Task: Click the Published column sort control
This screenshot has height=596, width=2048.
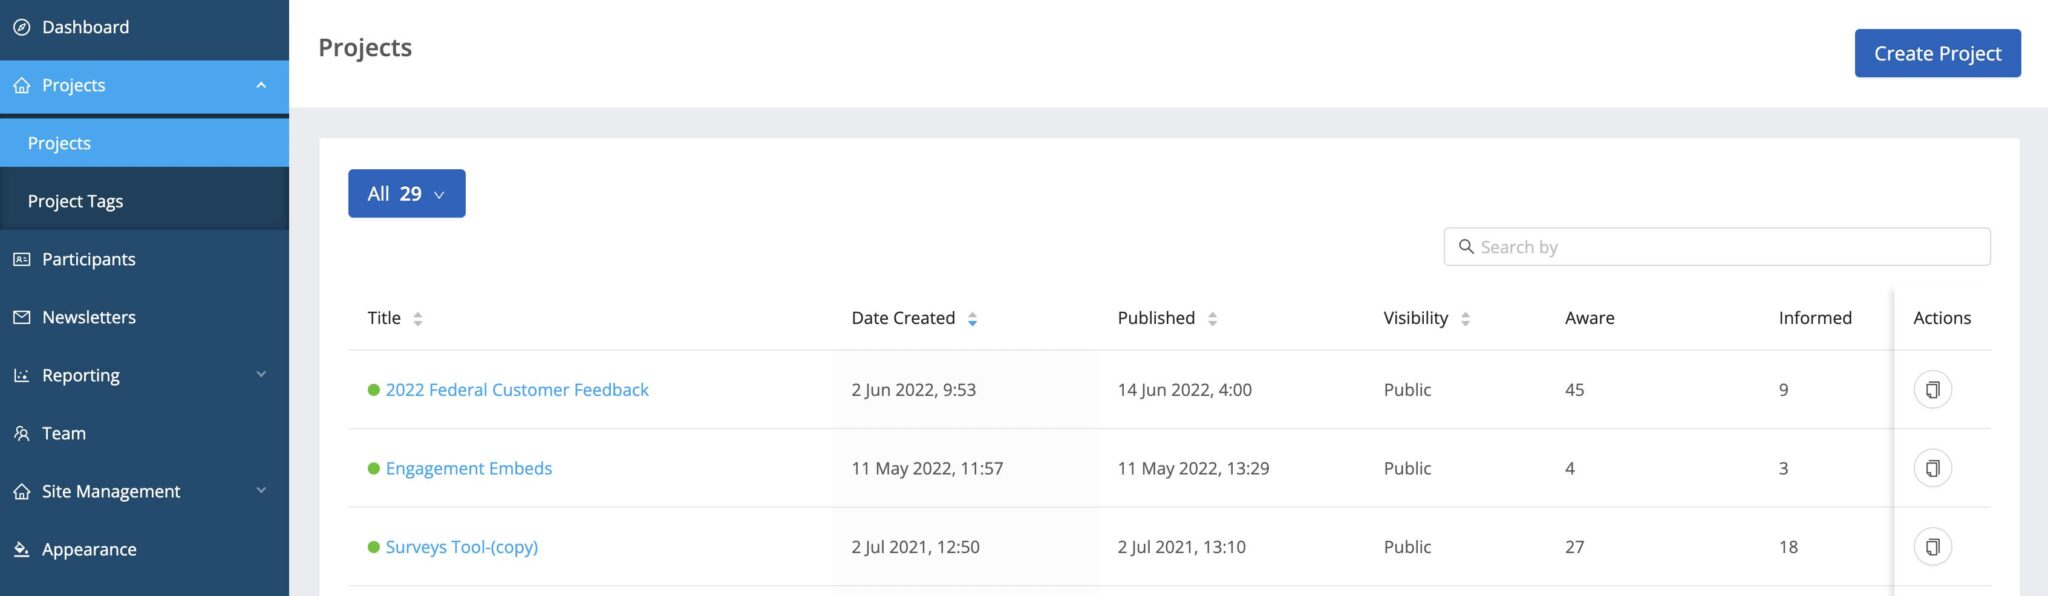Action: click(x=1212, y=318)
